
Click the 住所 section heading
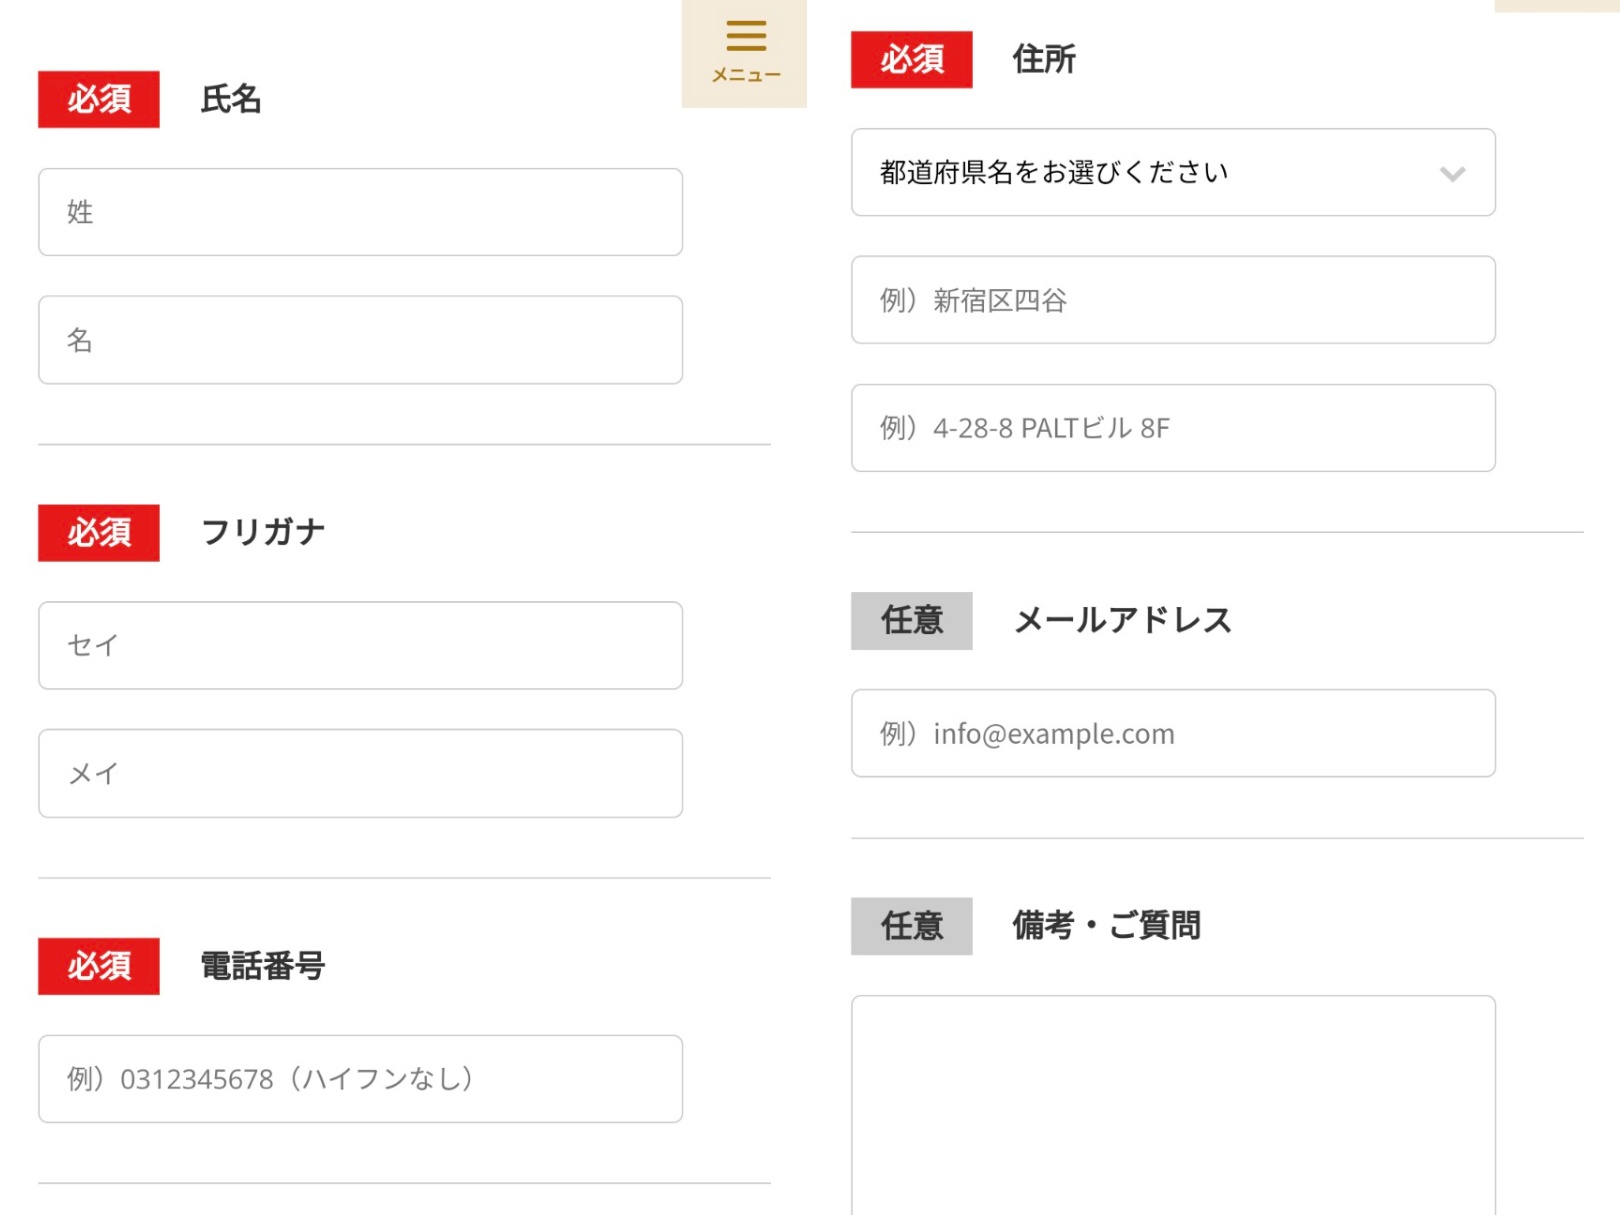click(x=1043, y=60)
